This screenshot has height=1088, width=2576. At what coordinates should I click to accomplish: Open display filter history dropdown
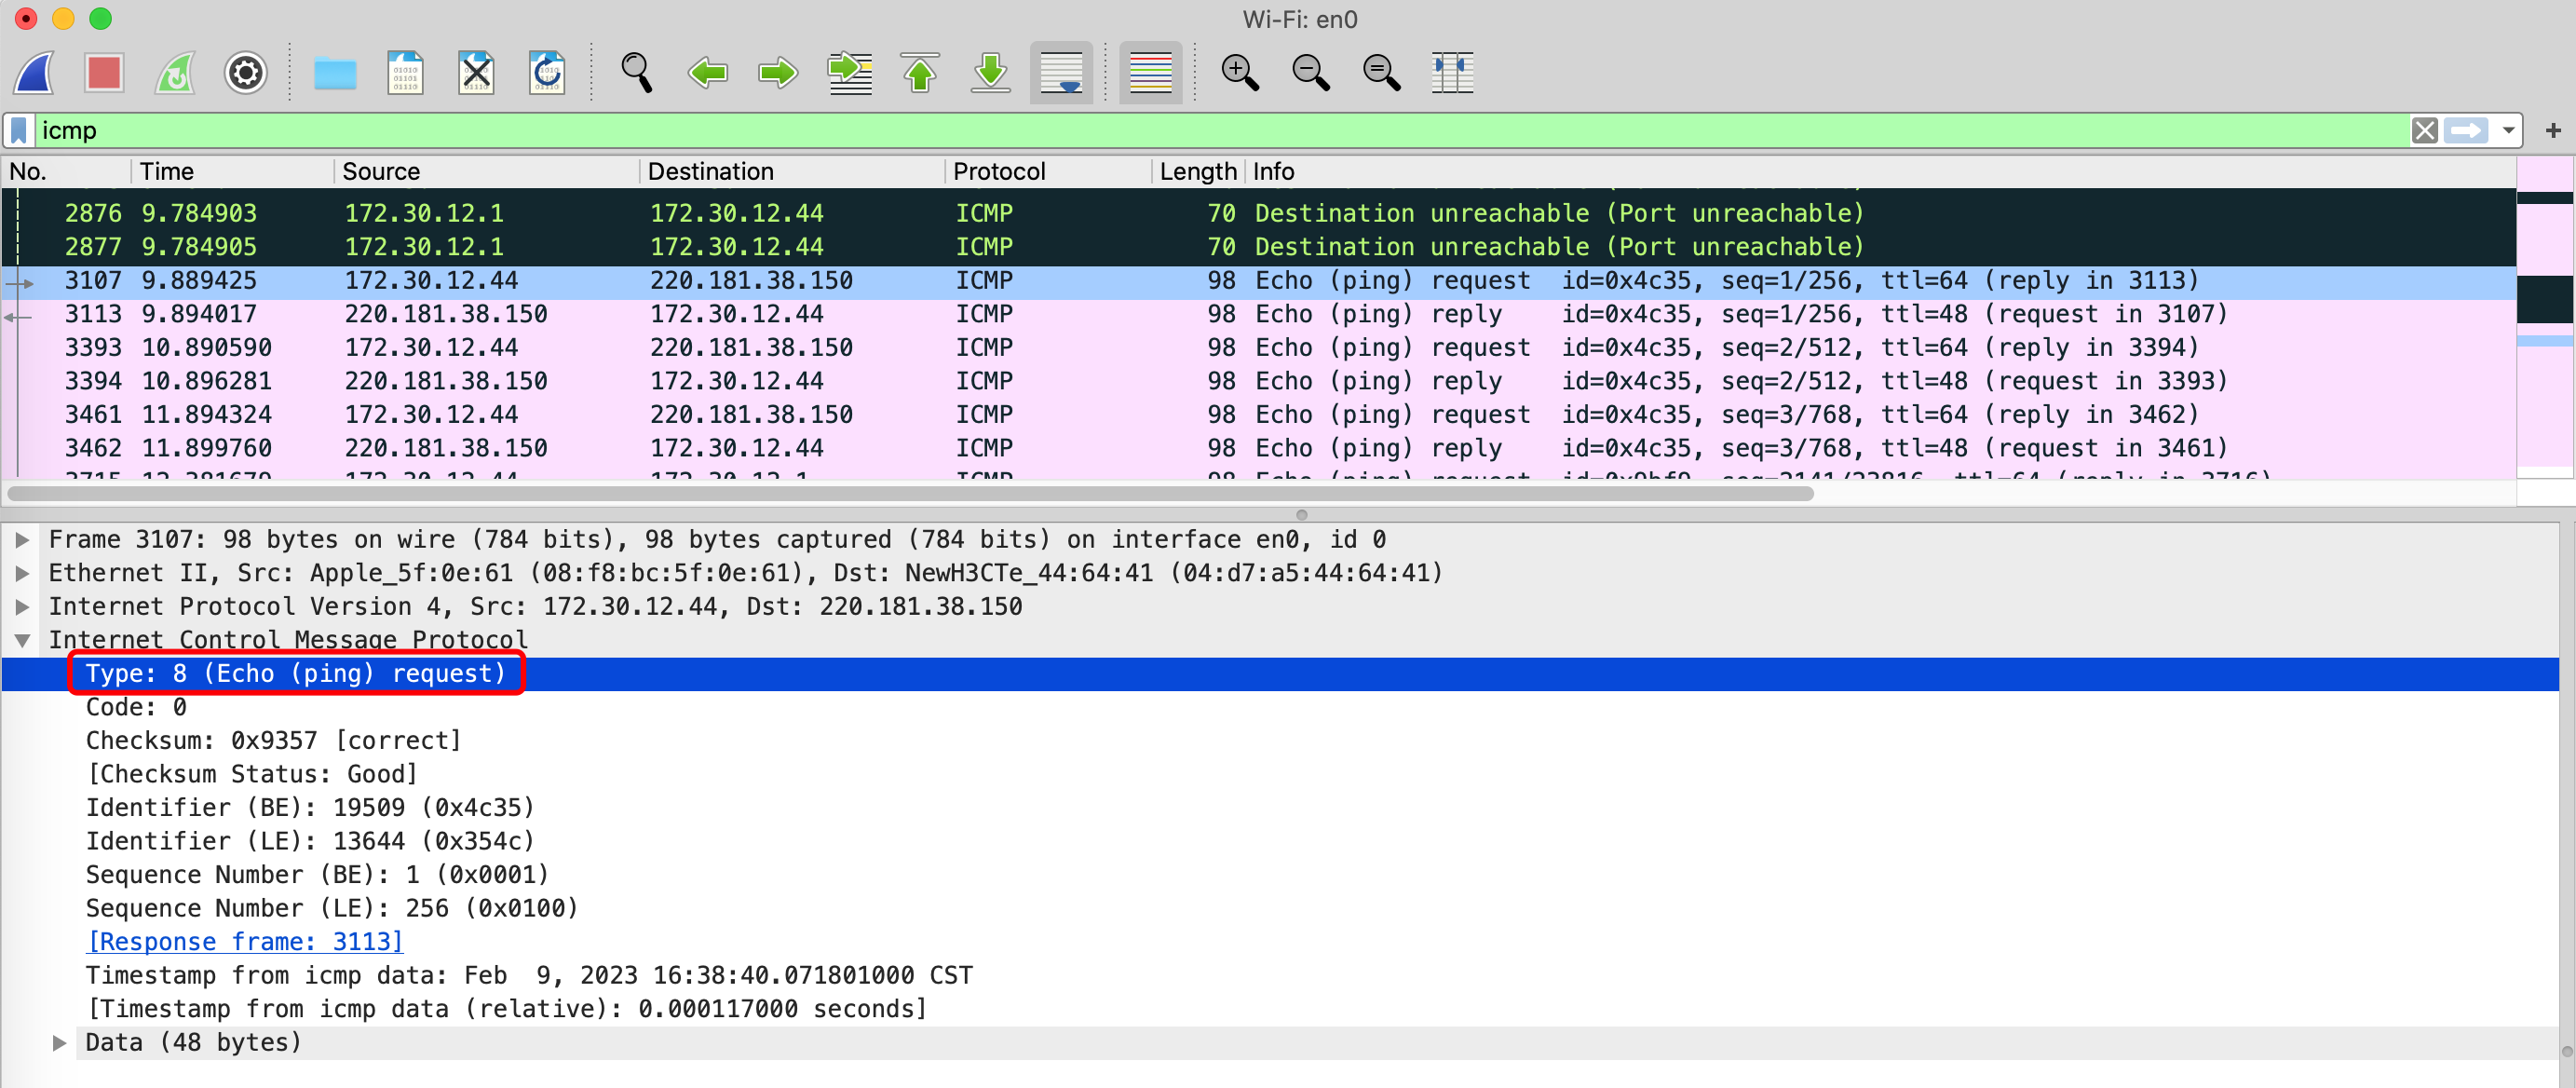tap(2508, 131)
